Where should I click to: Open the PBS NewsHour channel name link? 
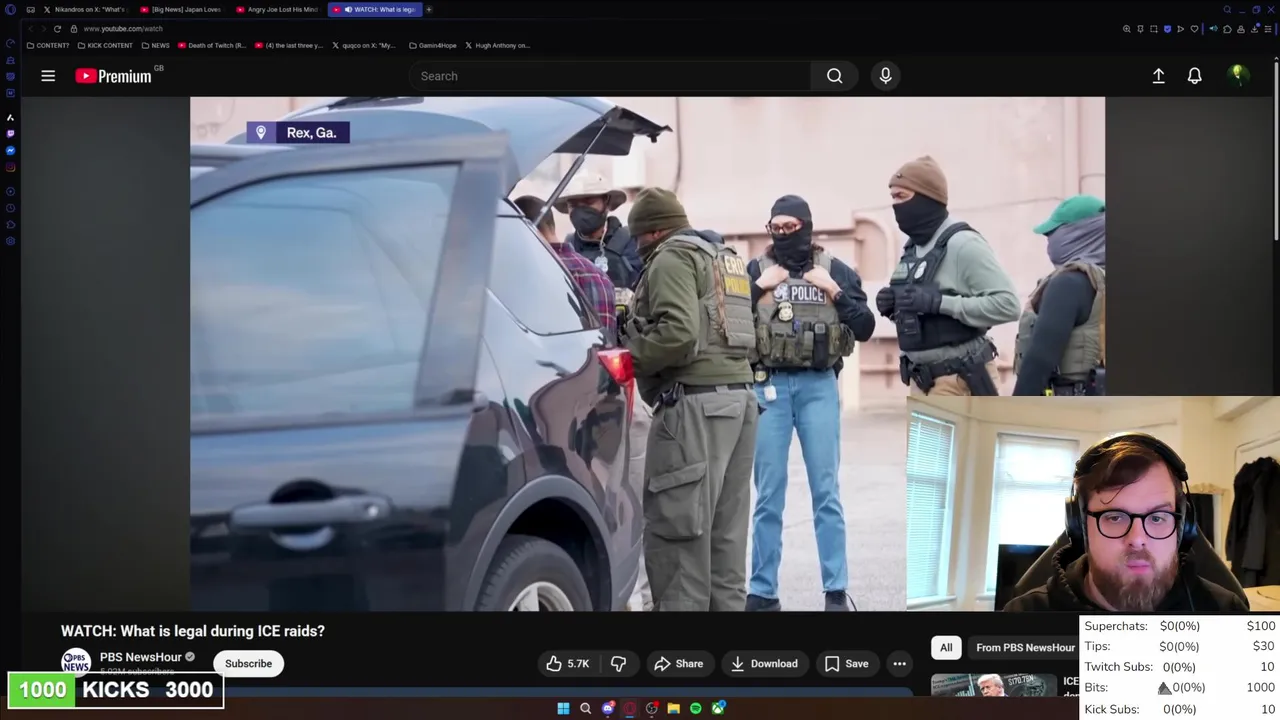point(140,657)
